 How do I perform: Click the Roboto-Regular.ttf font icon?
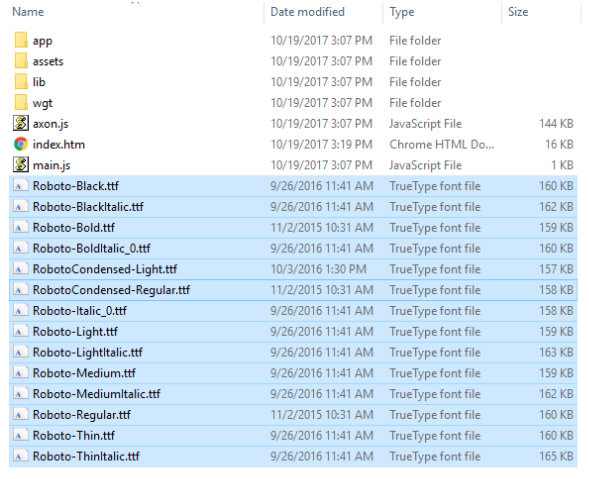21,415
